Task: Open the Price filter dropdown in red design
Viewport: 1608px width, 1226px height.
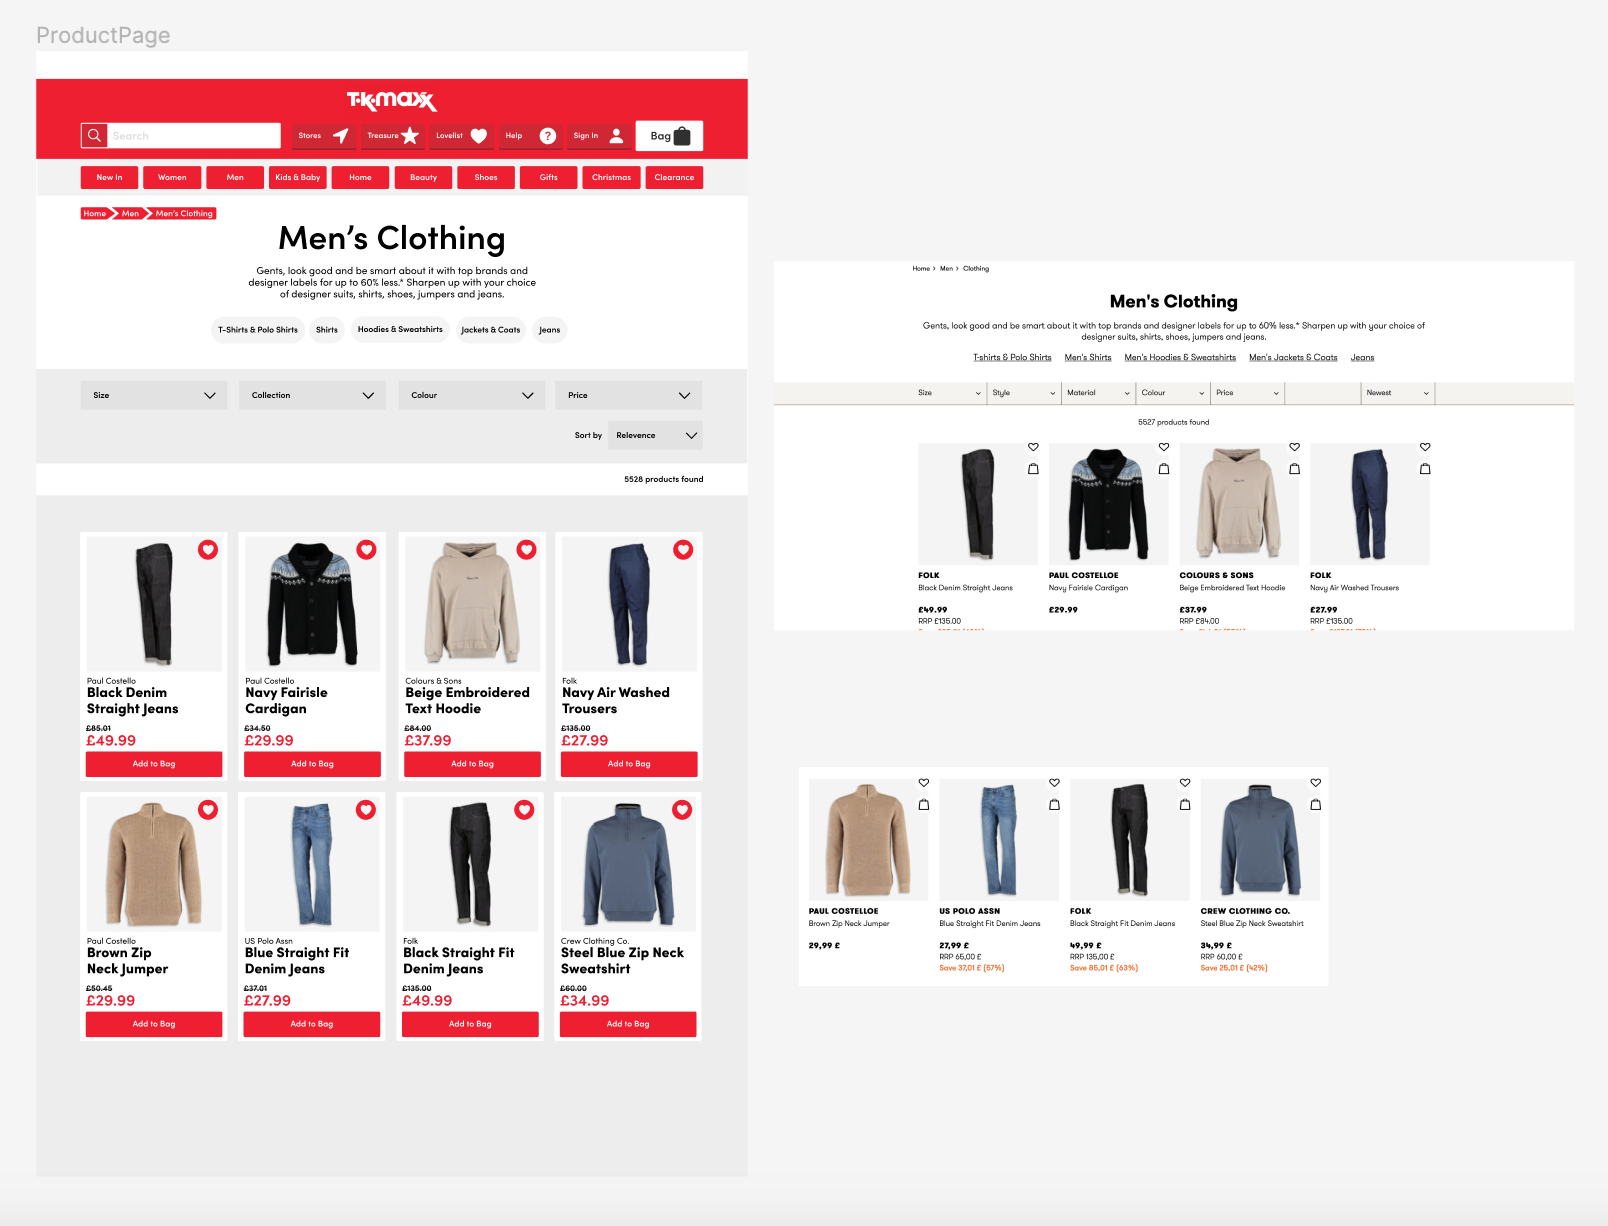Action: pos(629,395)
